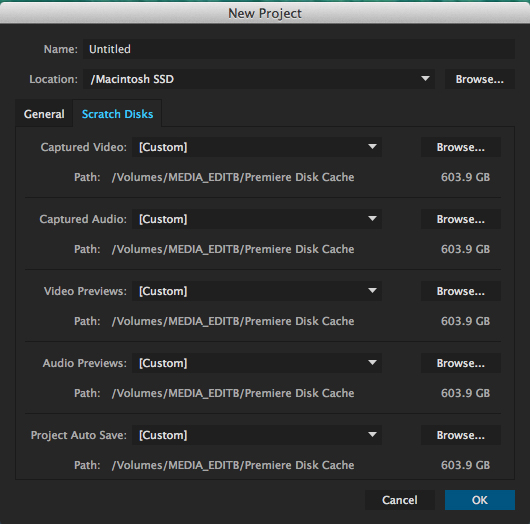Open the Audio Previews dropdown

257,363
